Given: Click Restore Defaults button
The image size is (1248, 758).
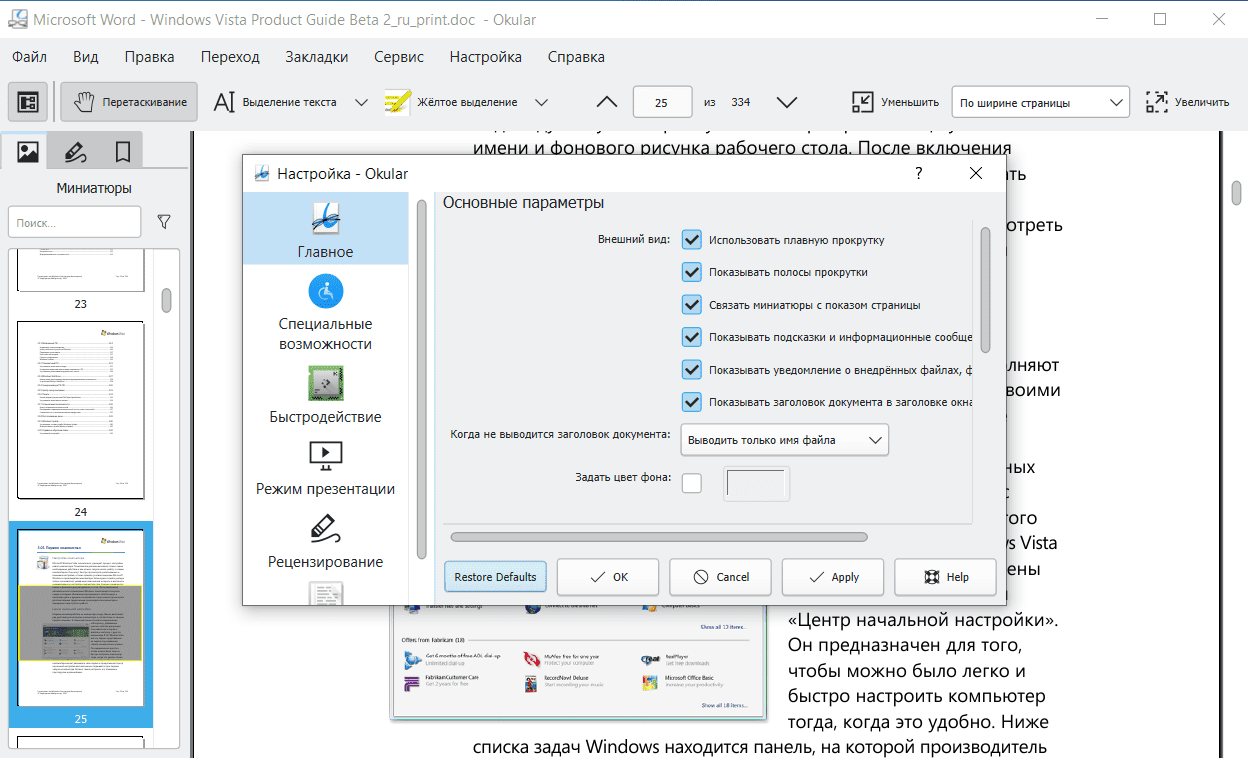Looking at the screenshot, I should coord(495,577).
